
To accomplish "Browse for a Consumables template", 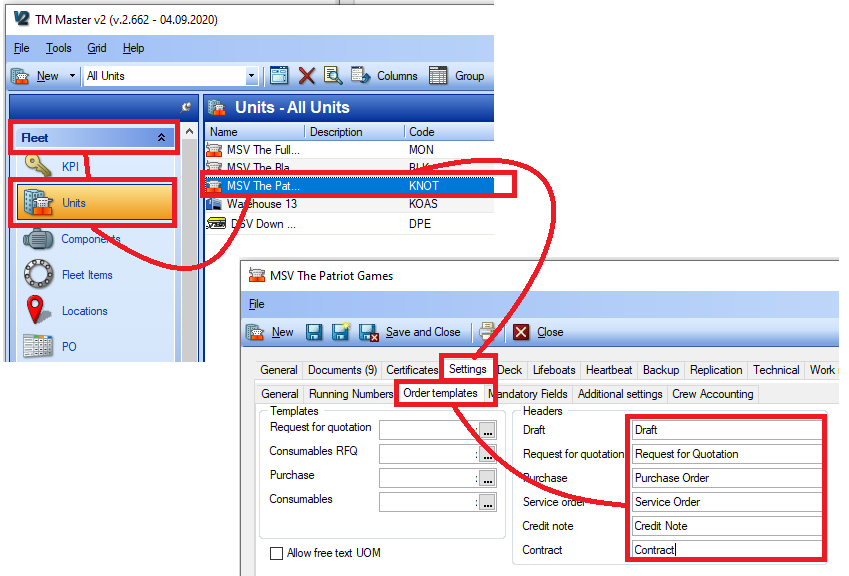I will click(487, 502).
